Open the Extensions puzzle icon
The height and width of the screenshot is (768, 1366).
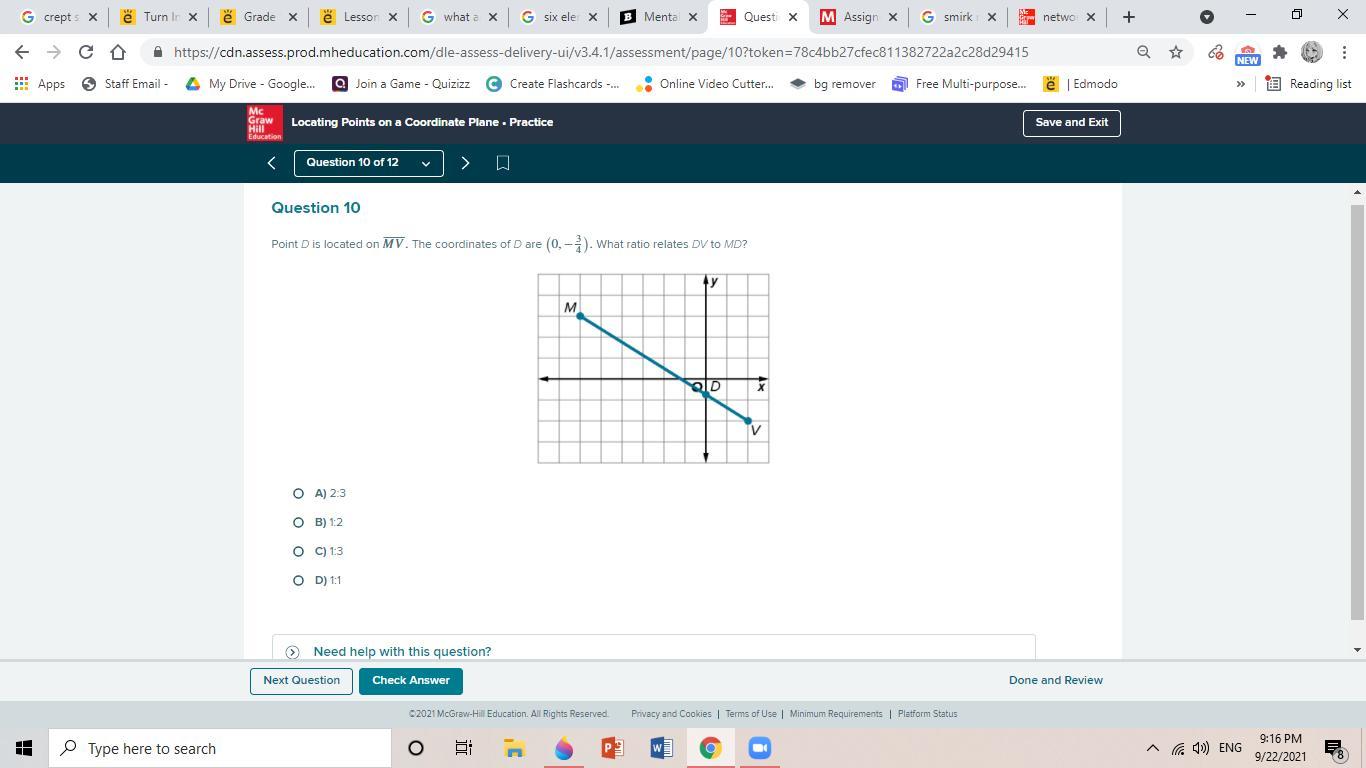1279,52
